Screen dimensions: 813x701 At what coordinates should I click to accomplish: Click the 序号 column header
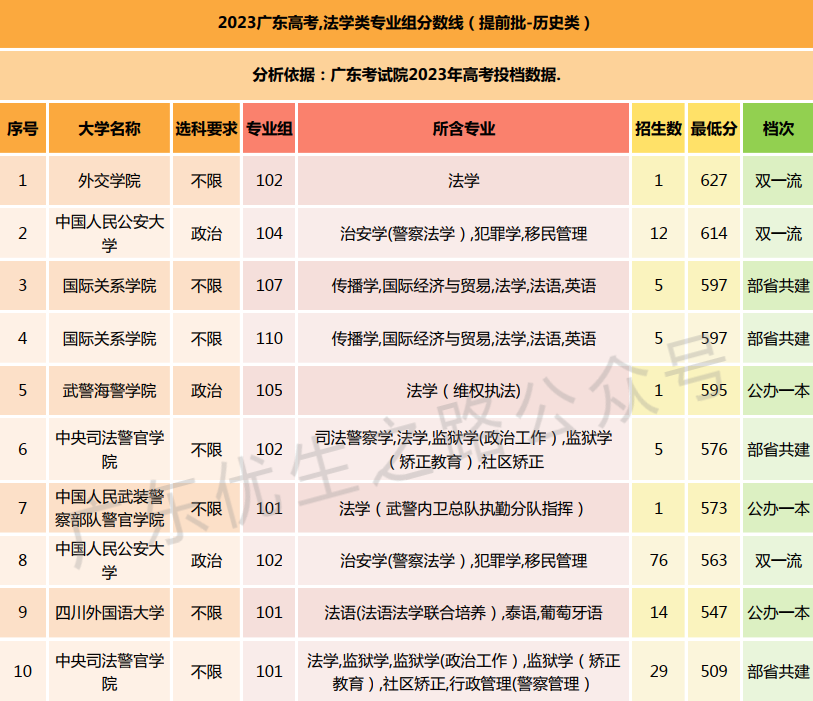coord(23,128)
